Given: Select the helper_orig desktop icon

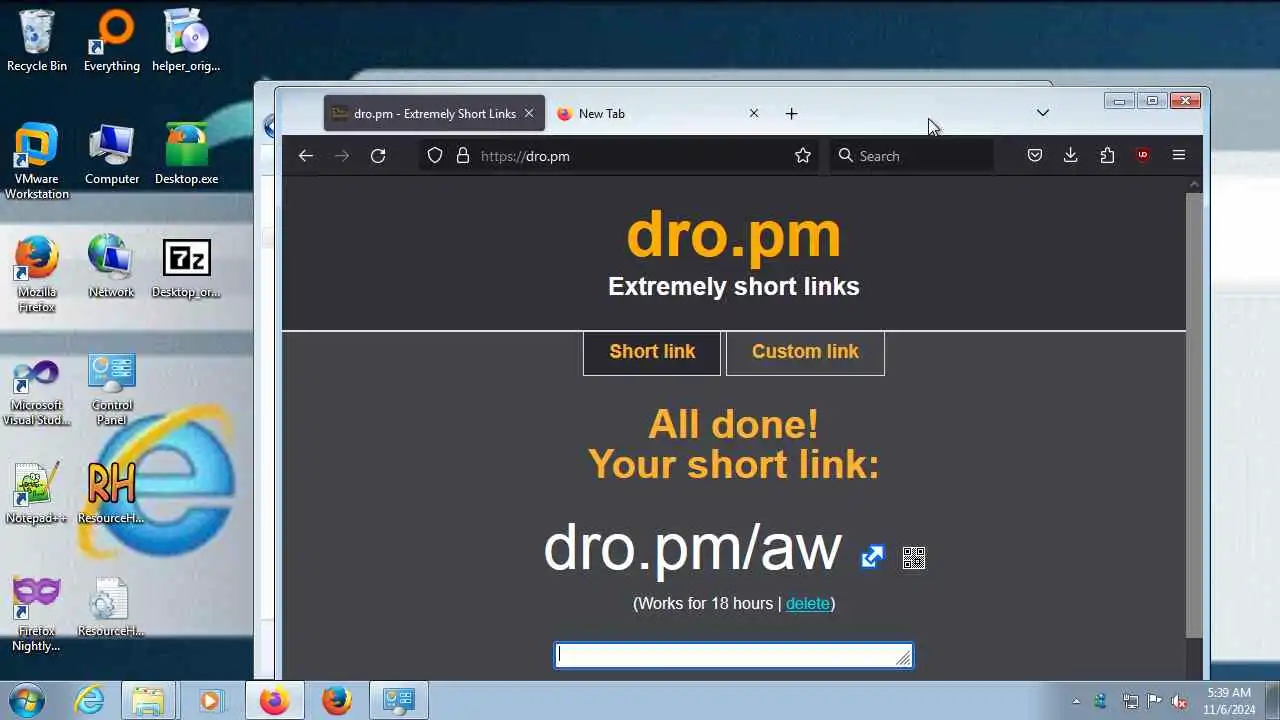Looking at the screenshot, I should (186, 41).
